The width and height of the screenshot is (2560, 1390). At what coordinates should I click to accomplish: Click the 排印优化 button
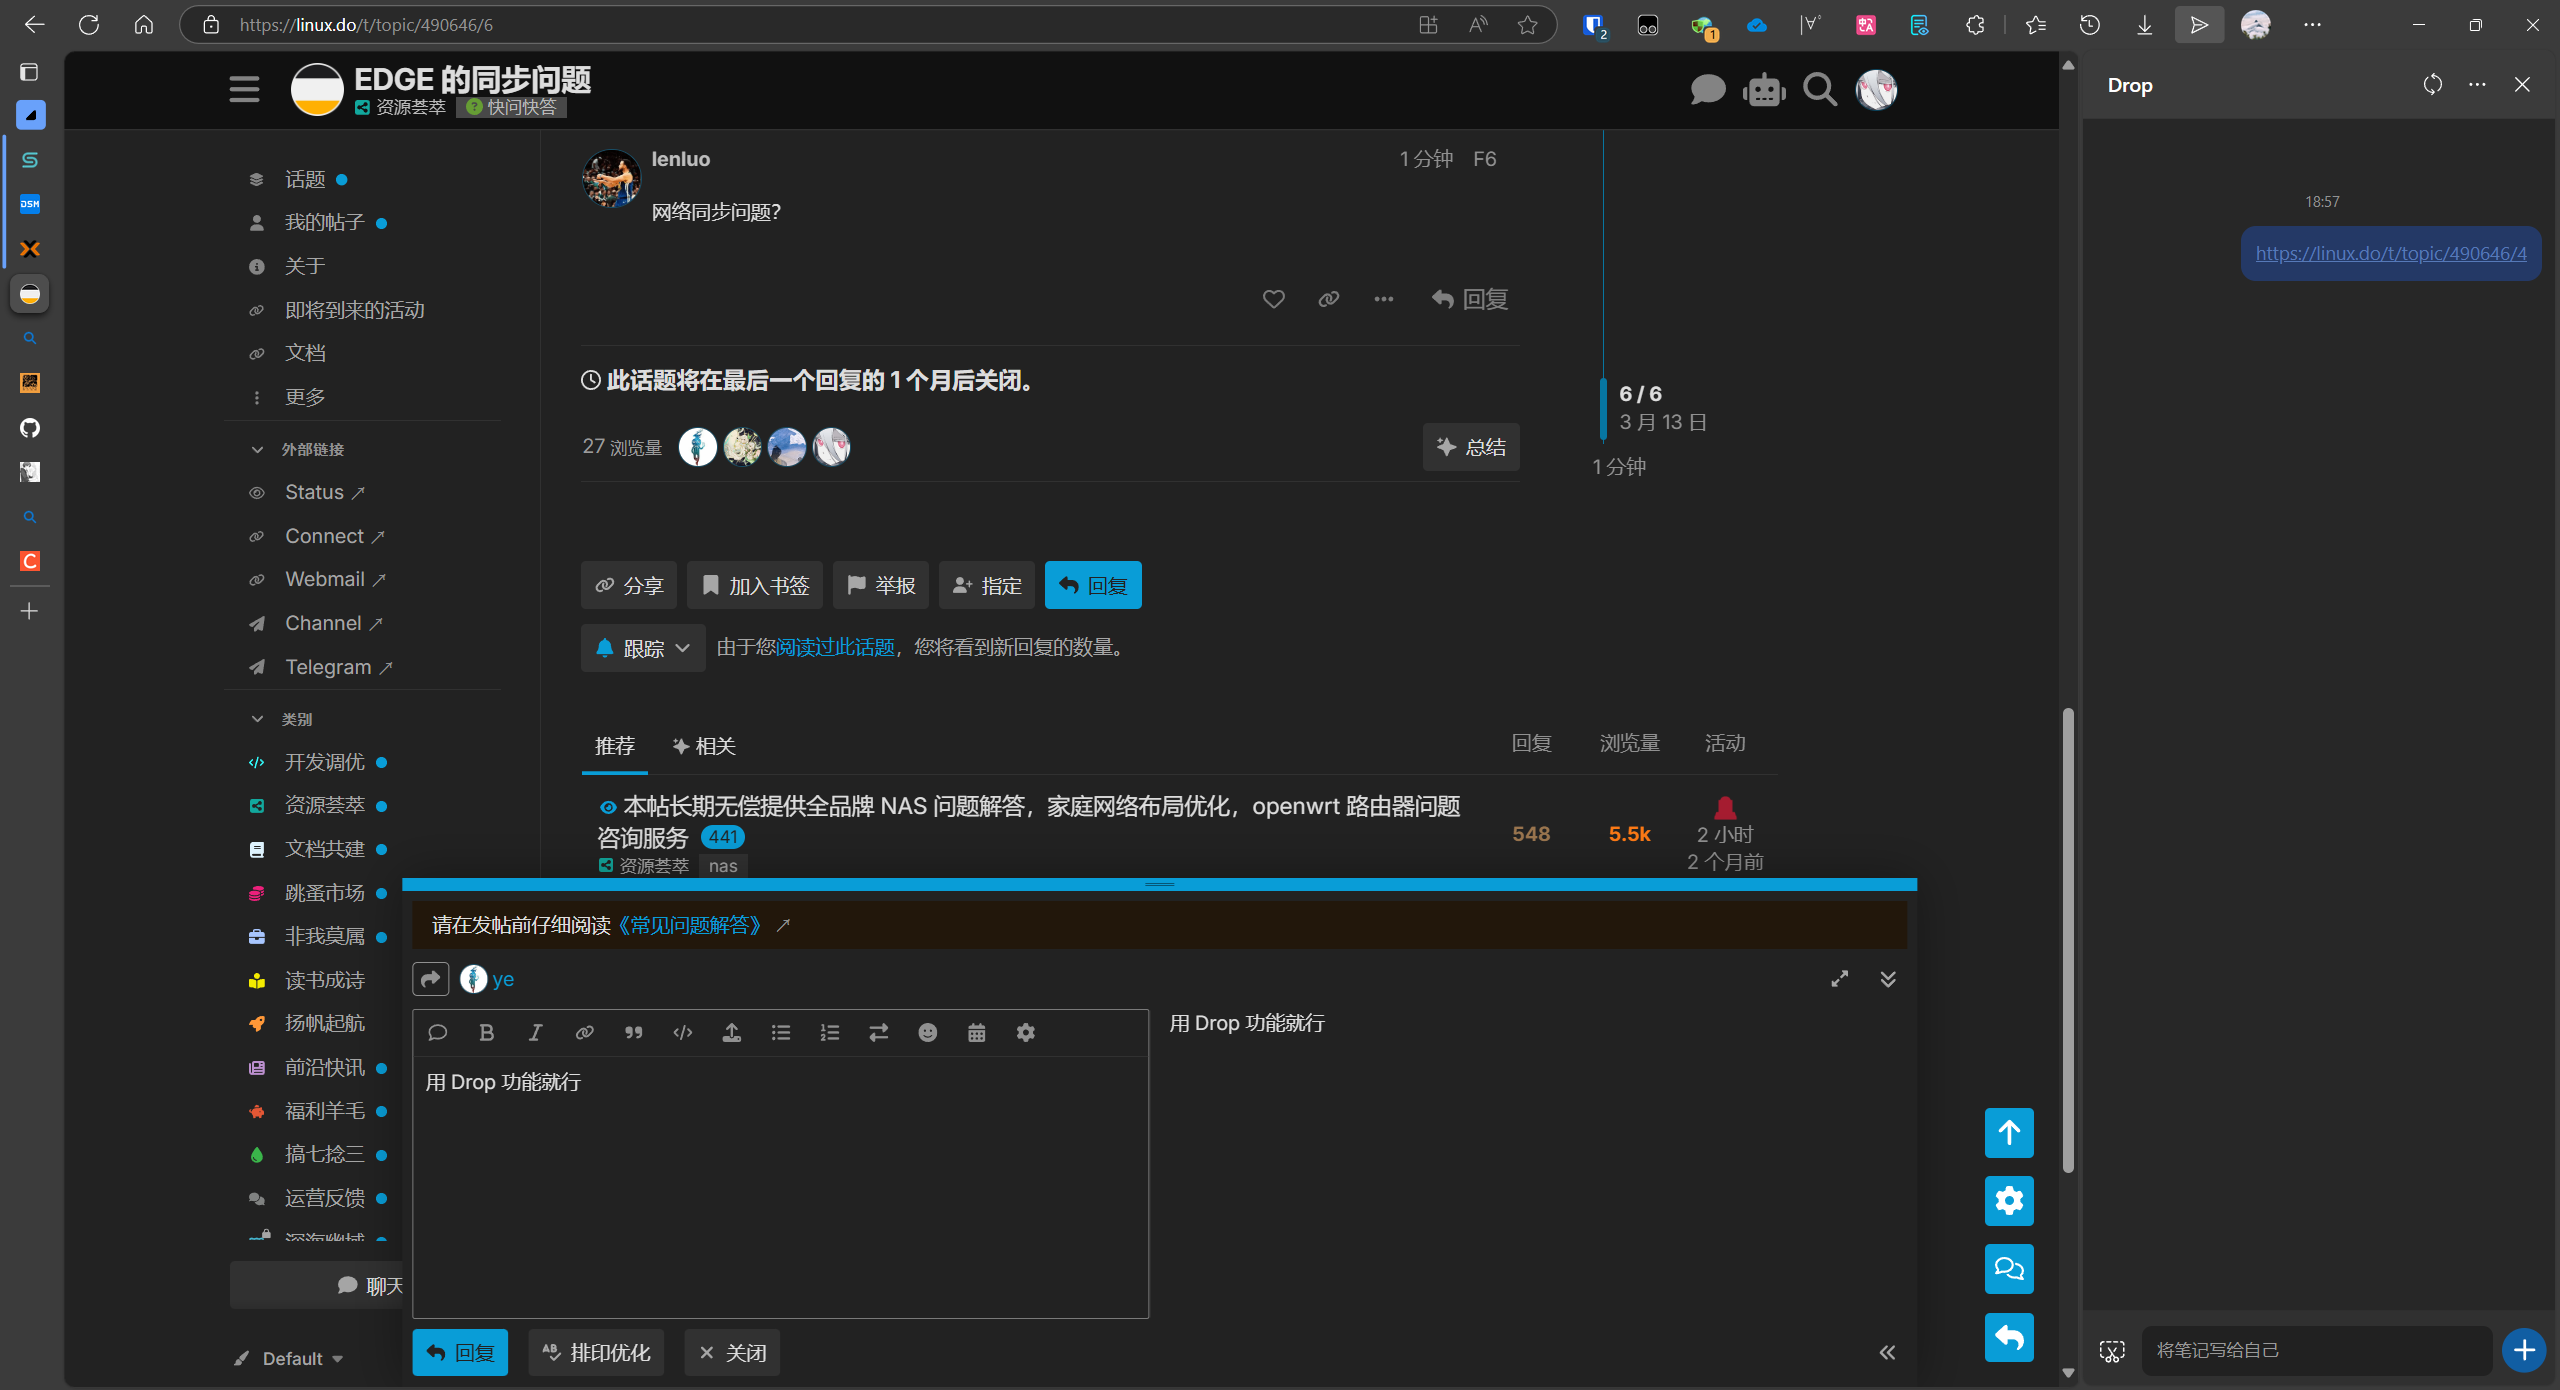coord(596,1353)
